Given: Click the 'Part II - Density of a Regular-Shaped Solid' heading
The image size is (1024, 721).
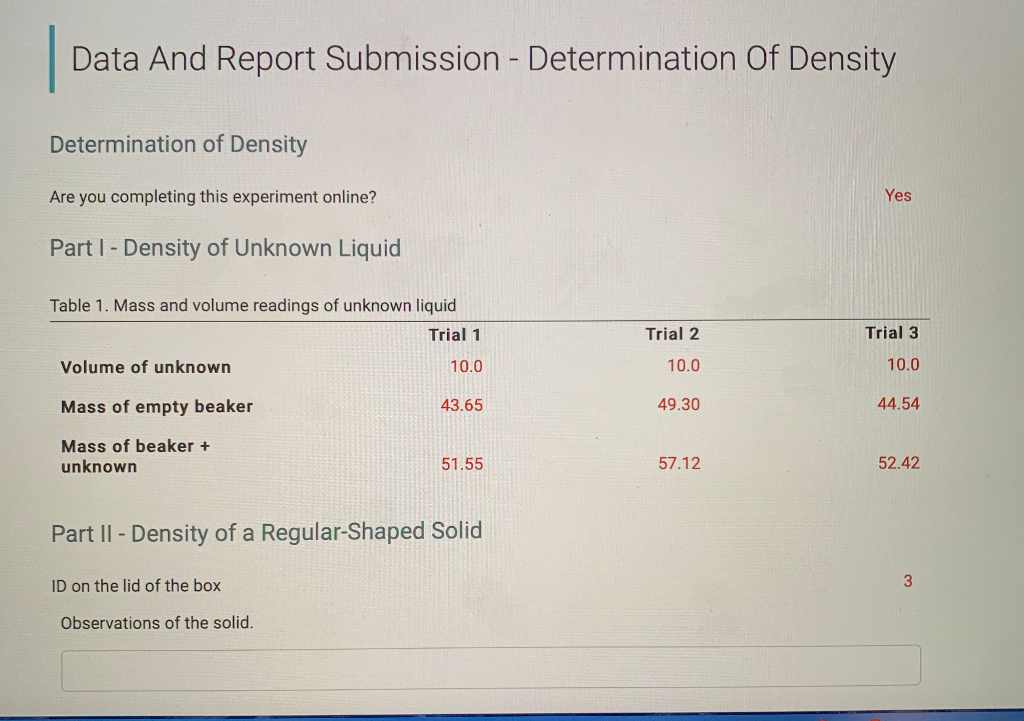Looking at the screenshot, I should 267,532.
